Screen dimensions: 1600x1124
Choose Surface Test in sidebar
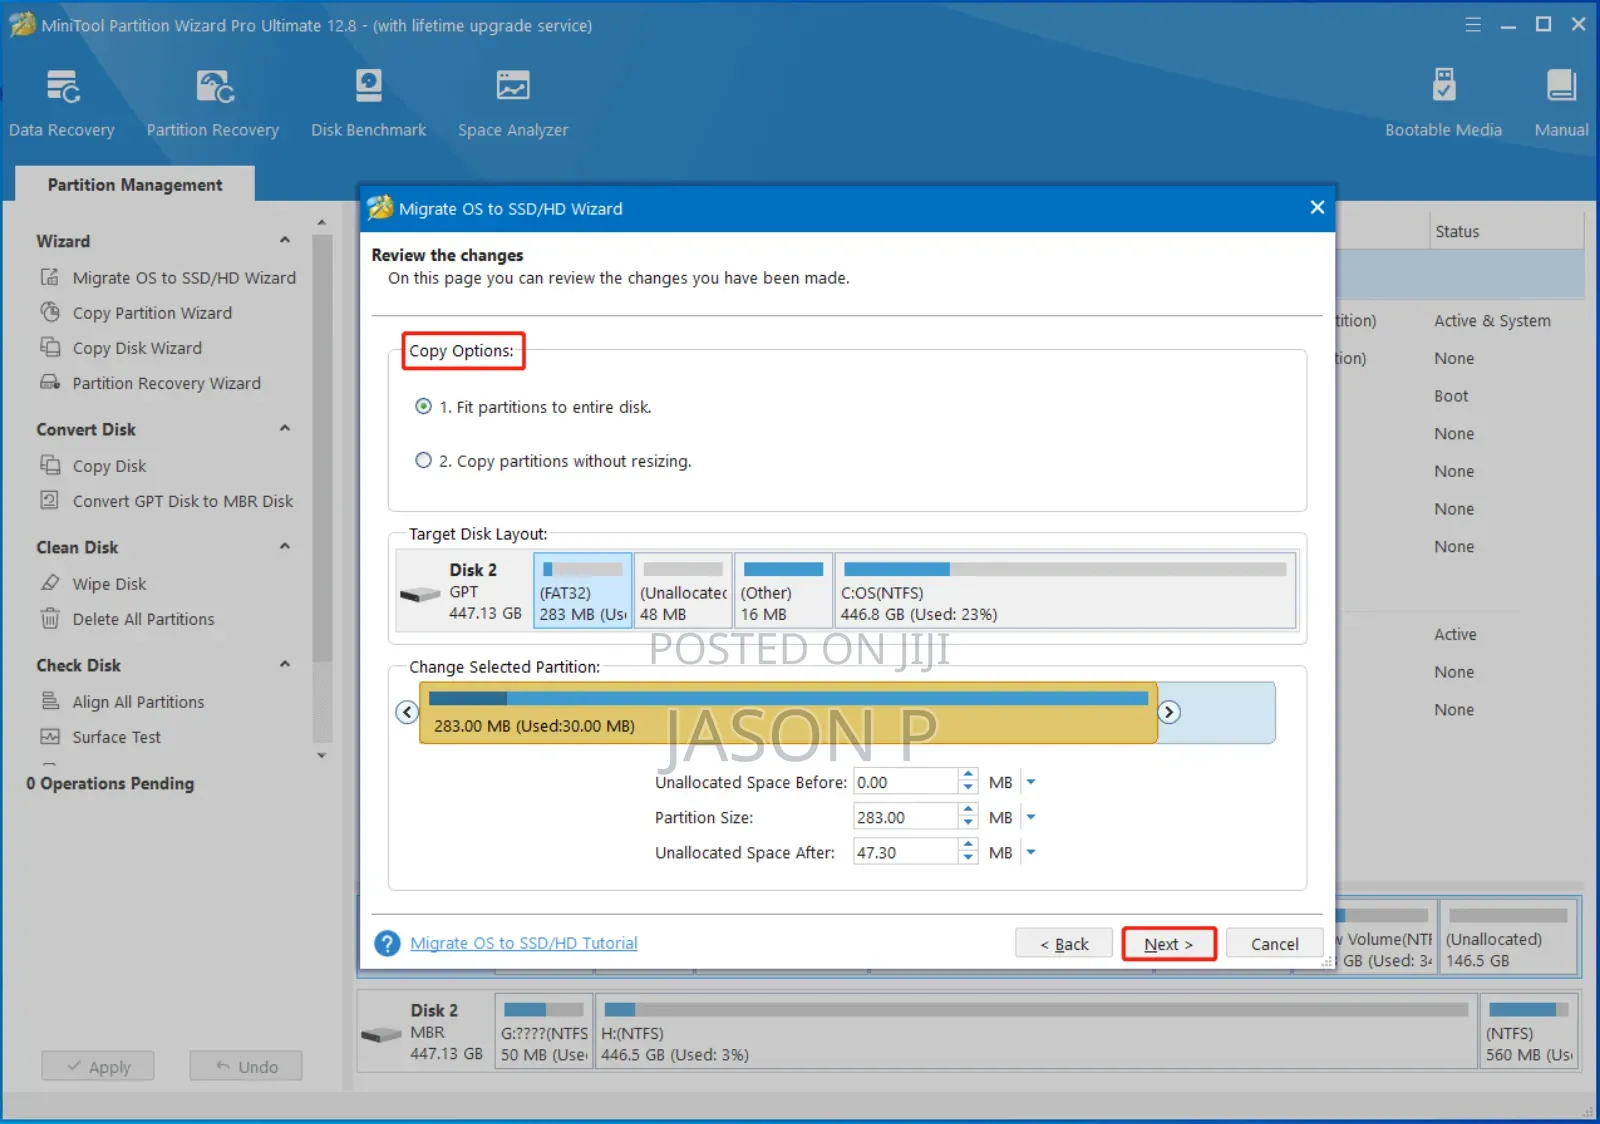[x=116, y=737]
